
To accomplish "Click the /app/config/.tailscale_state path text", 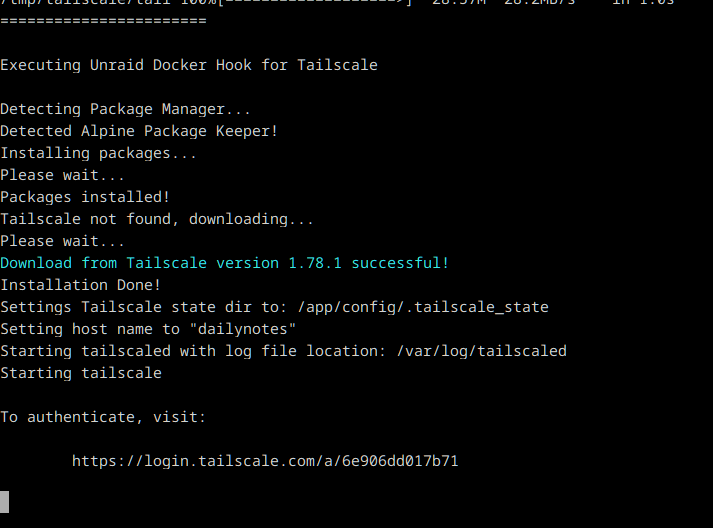I will point(423,307).
